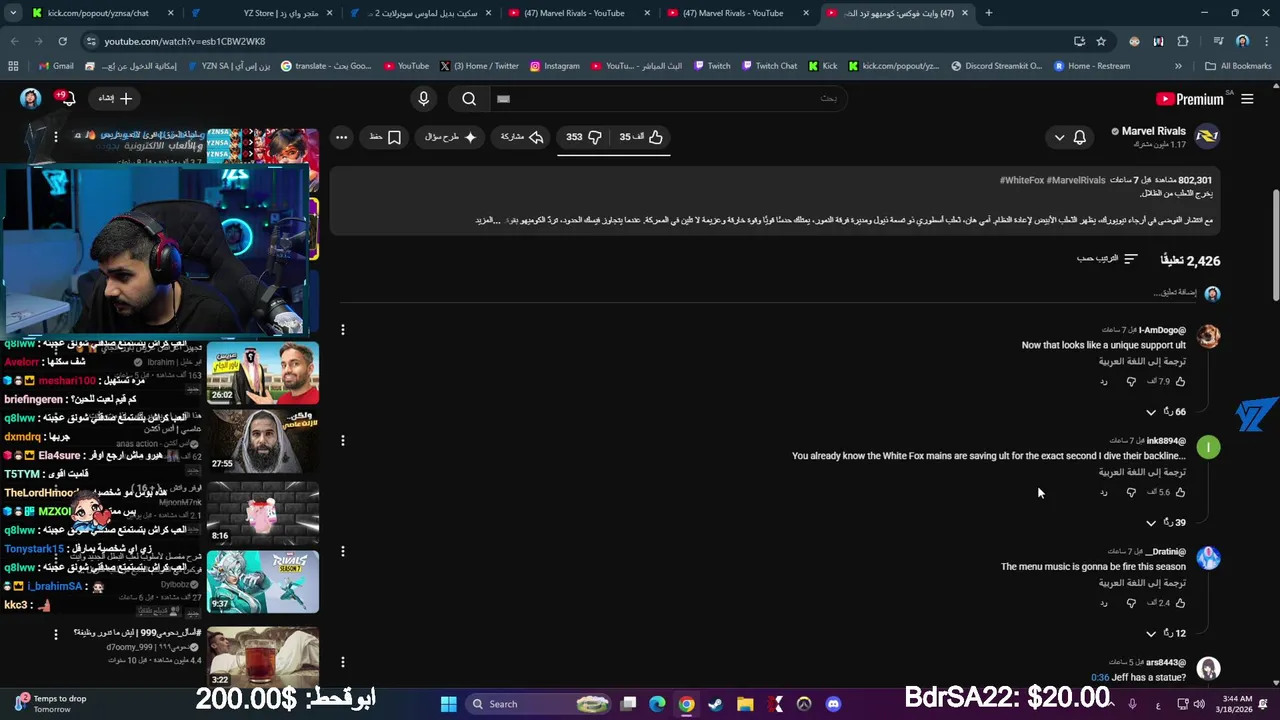Open the Gmail bookmark

pos(56,66)
